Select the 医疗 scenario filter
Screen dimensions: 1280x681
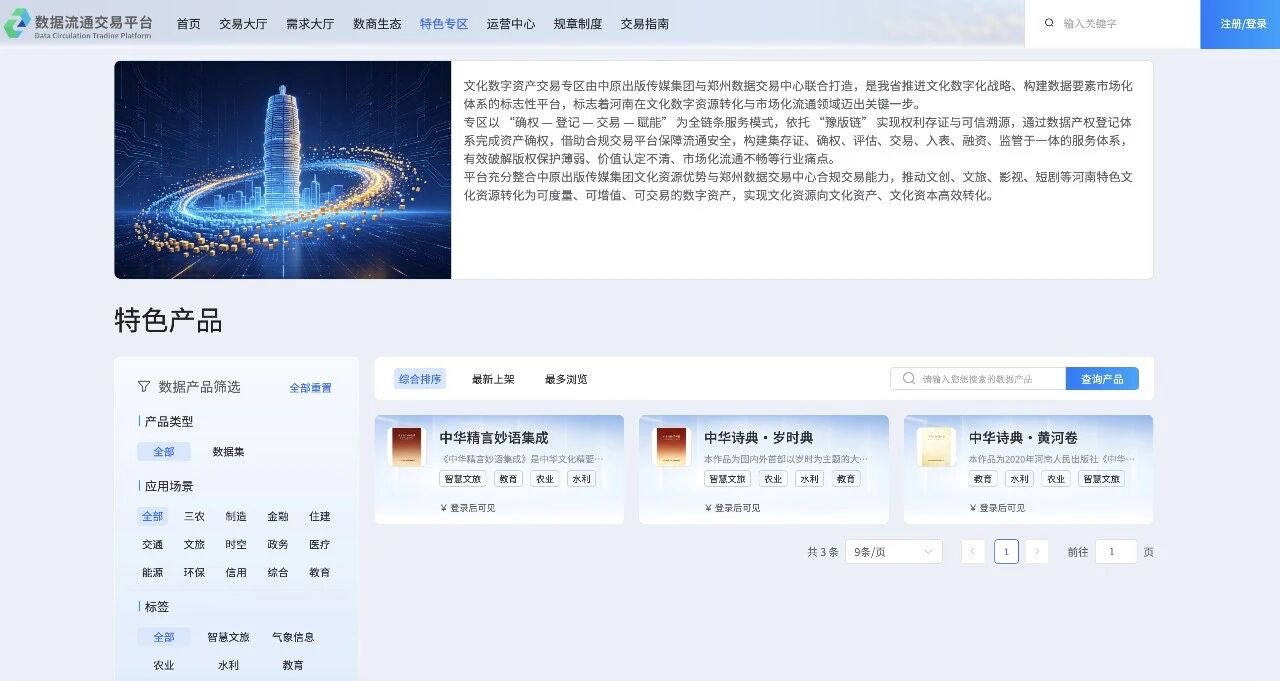click(x=320, y=545)
